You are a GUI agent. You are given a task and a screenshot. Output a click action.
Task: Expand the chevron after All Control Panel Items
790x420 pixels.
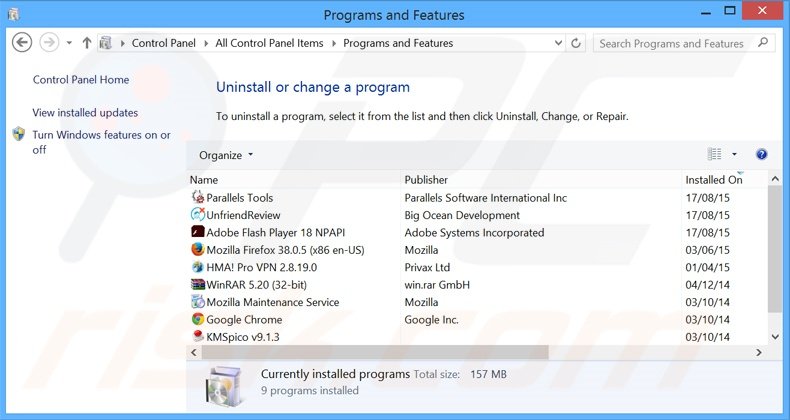334,43
